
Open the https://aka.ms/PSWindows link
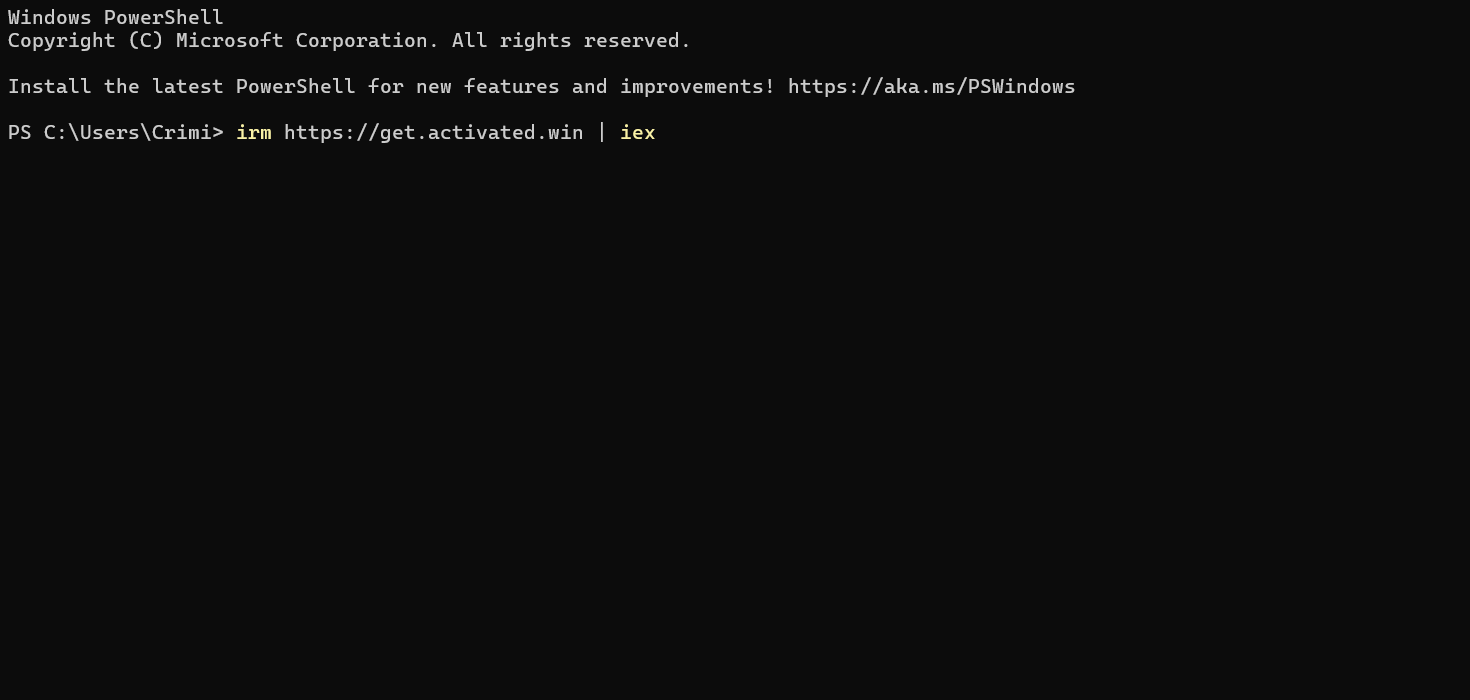click(931, 86)
